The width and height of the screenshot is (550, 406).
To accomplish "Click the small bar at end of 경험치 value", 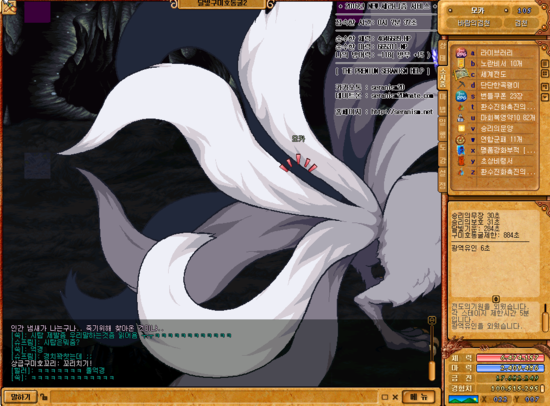I will coord(542,389).
